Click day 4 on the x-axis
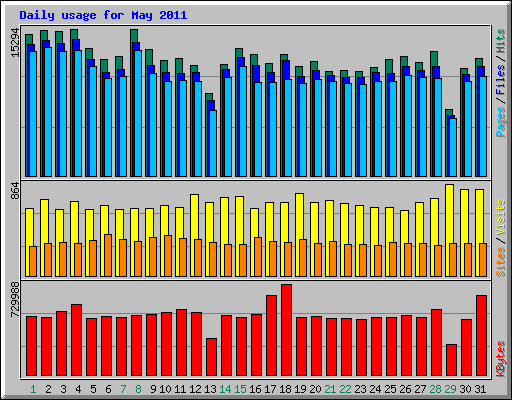This screenshot has height=400, width=512. click(x=78, y=389)
